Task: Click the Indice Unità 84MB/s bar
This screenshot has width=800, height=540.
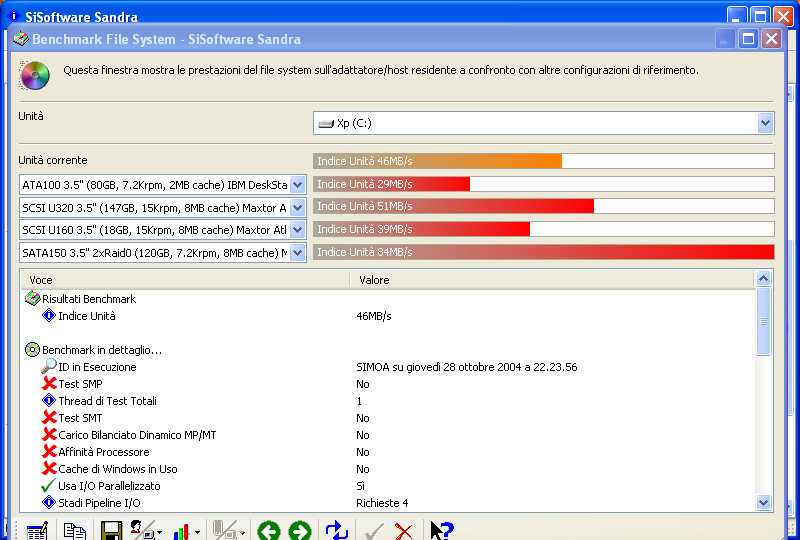Action: coord(544,252)
